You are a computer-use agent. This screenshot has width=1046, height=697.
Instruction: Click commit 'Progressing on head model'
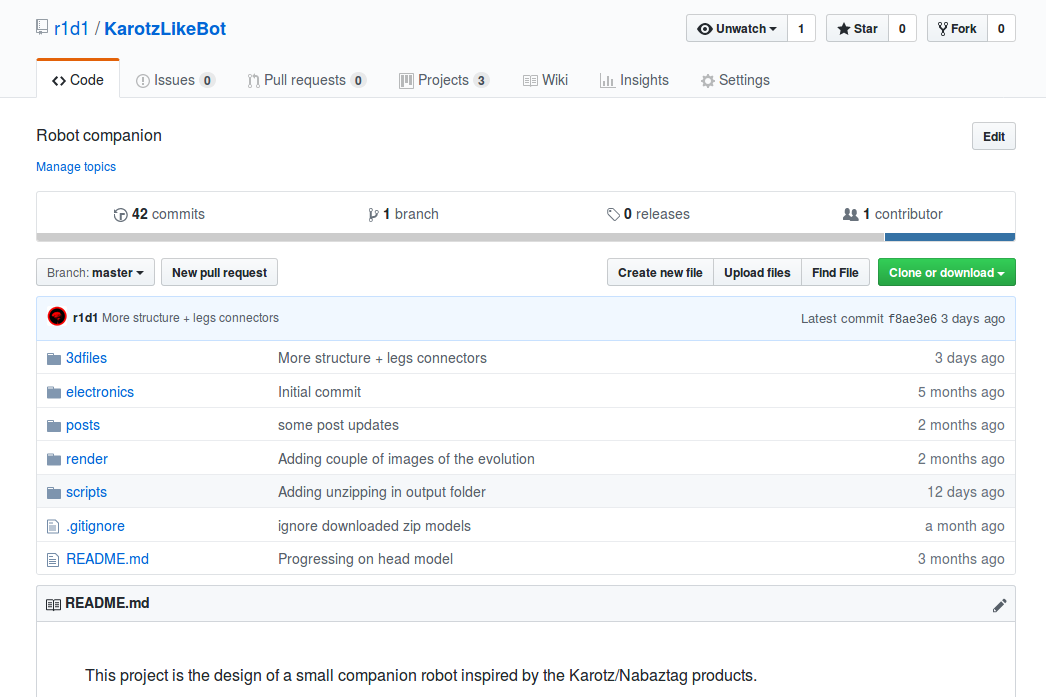[x=366, y=559]
